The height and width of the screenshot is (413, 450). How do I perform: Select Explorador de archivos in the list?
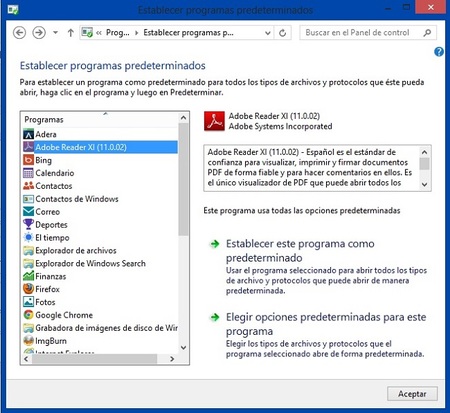pos(100,250)
